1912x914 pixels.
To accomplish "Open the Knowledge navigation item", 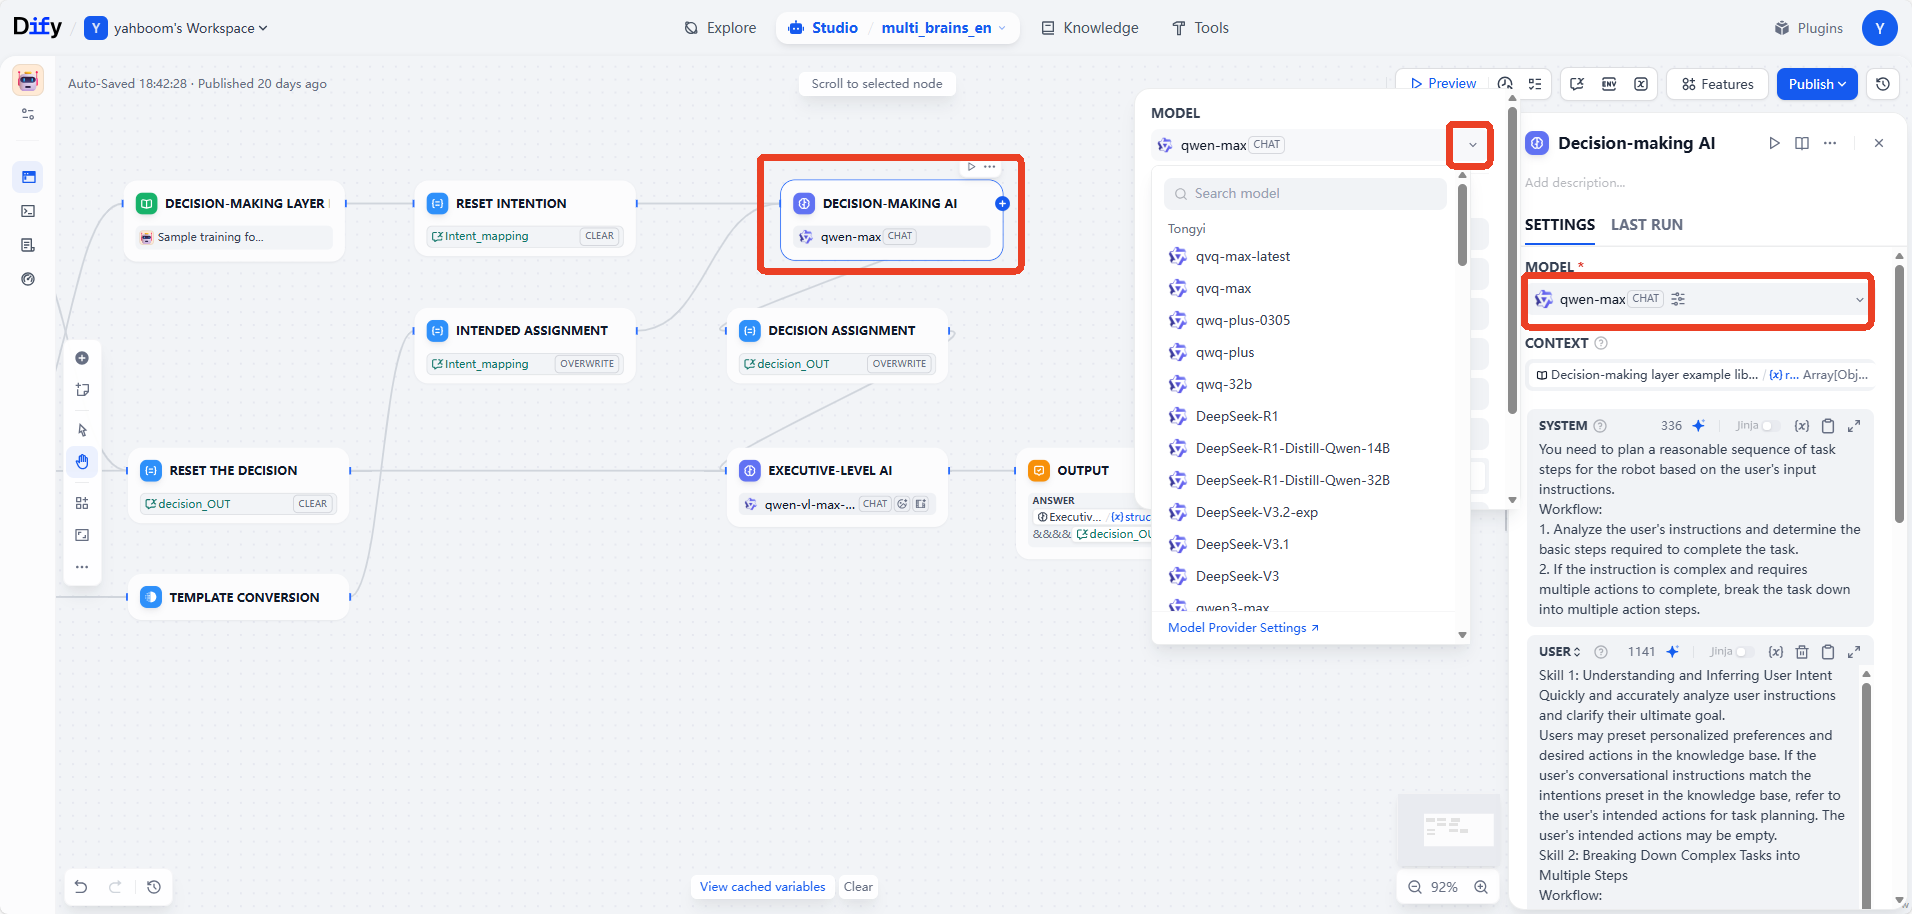I will 1090,28.
